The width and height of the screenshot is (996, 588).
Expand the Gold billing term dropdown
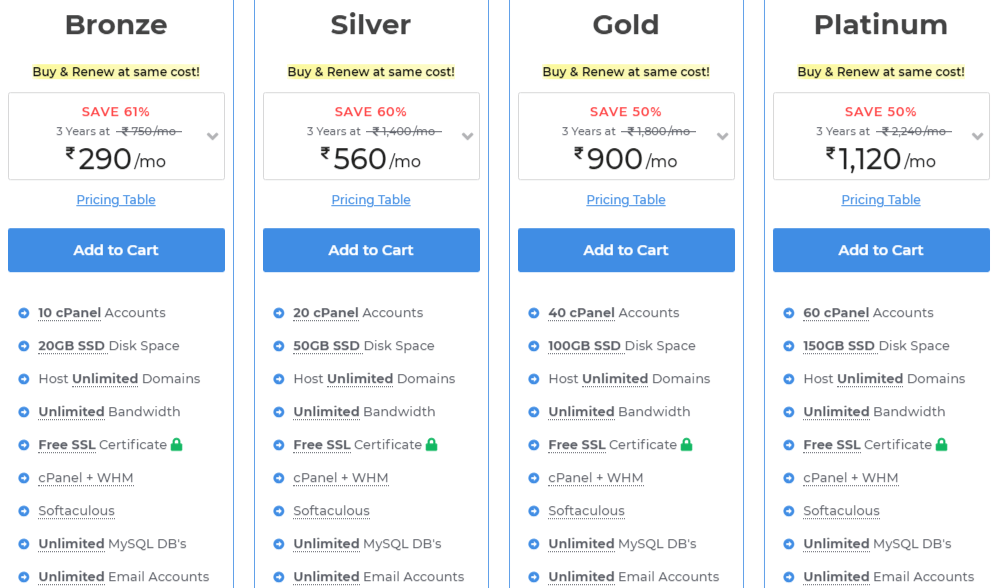722,137
